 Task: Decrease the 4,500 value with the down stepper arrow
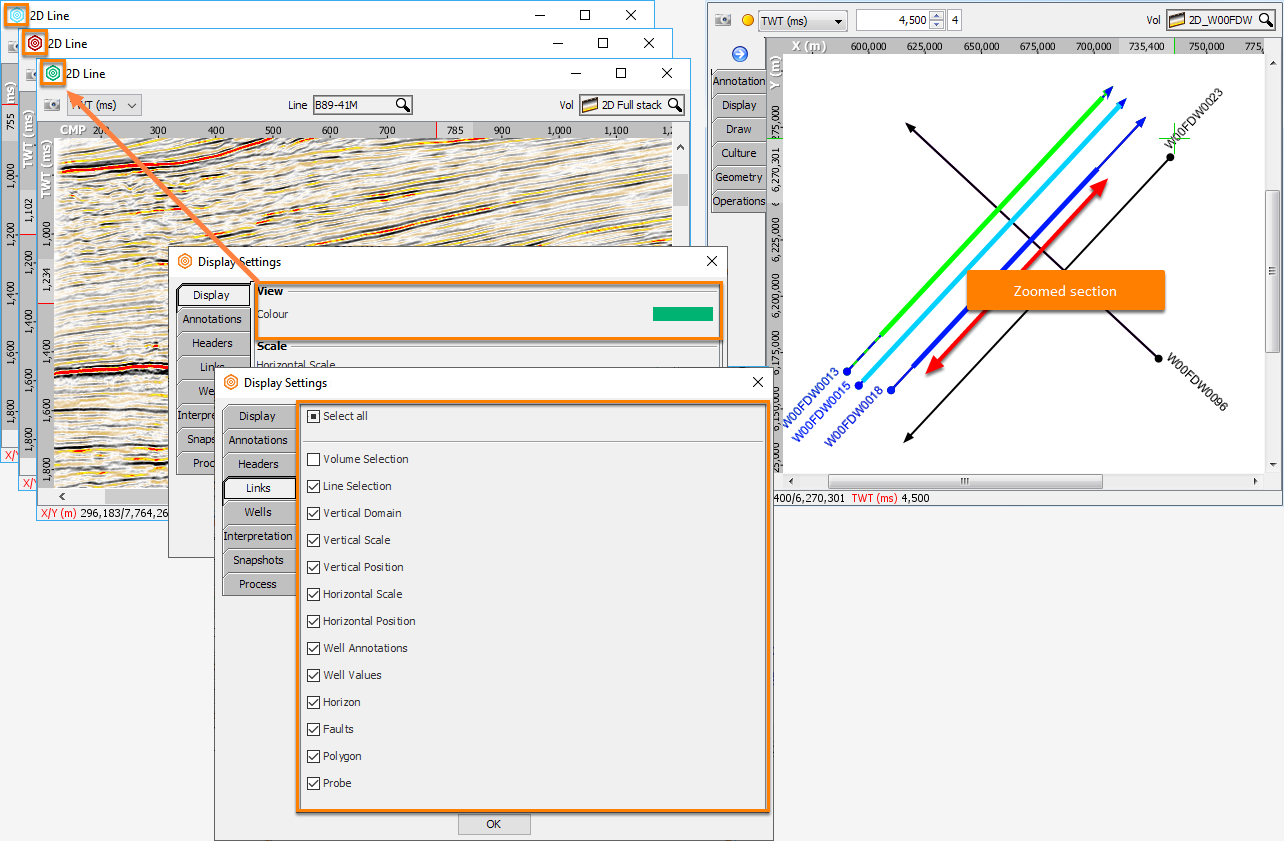[936, 25]
